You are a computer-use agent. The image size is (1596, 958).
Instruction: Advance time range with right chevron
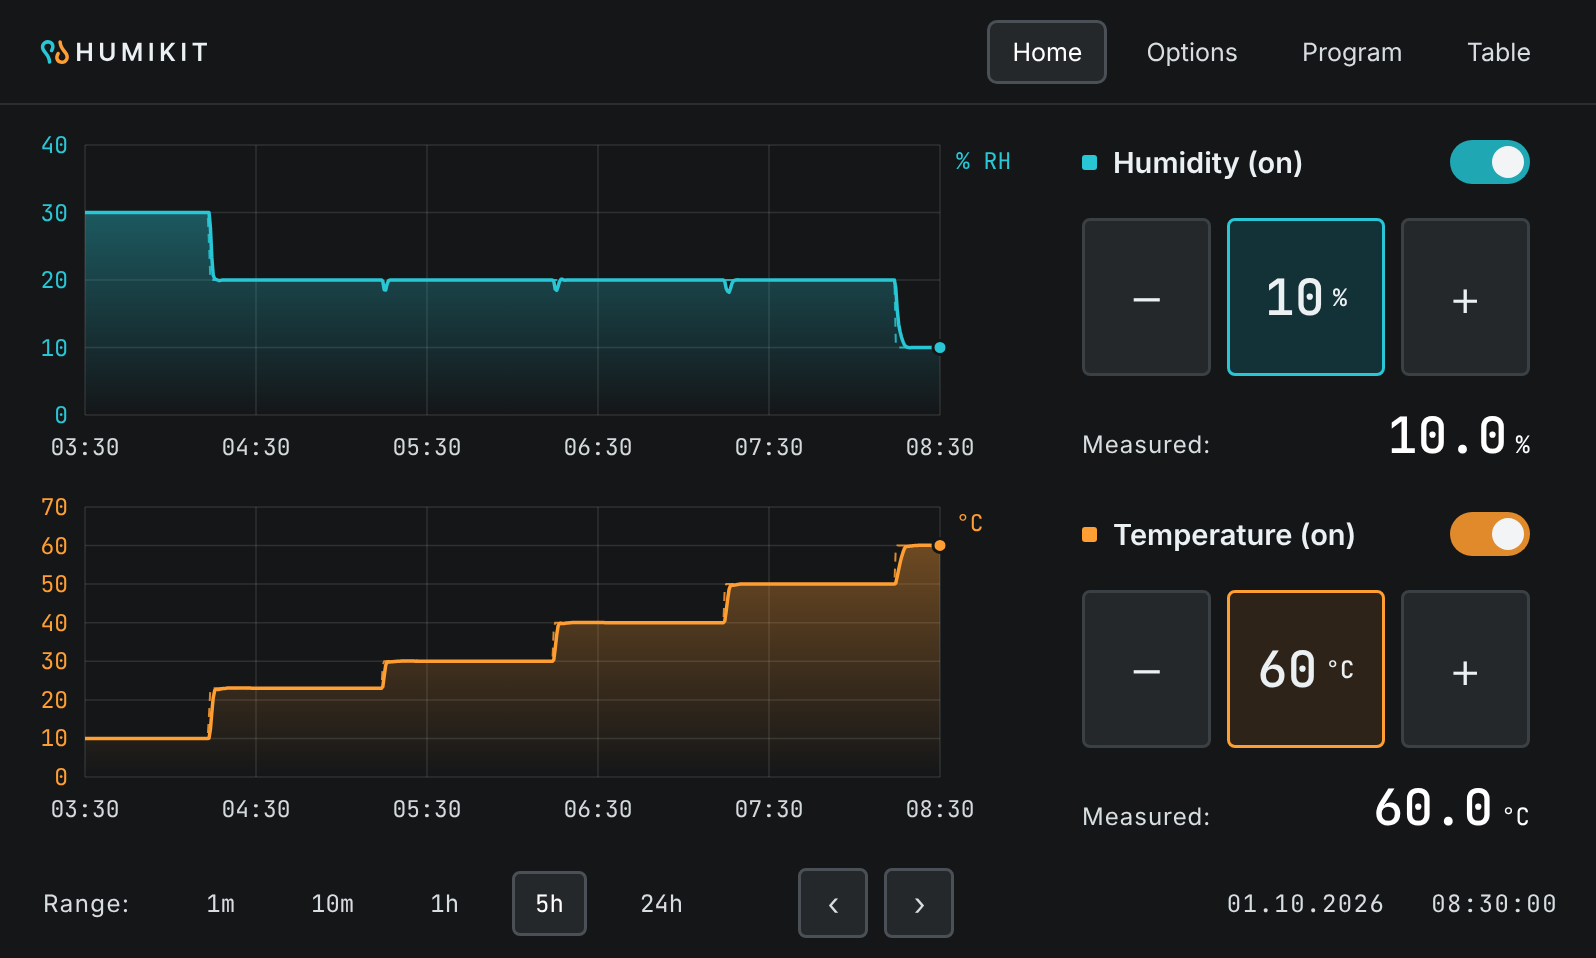[919, 903]
